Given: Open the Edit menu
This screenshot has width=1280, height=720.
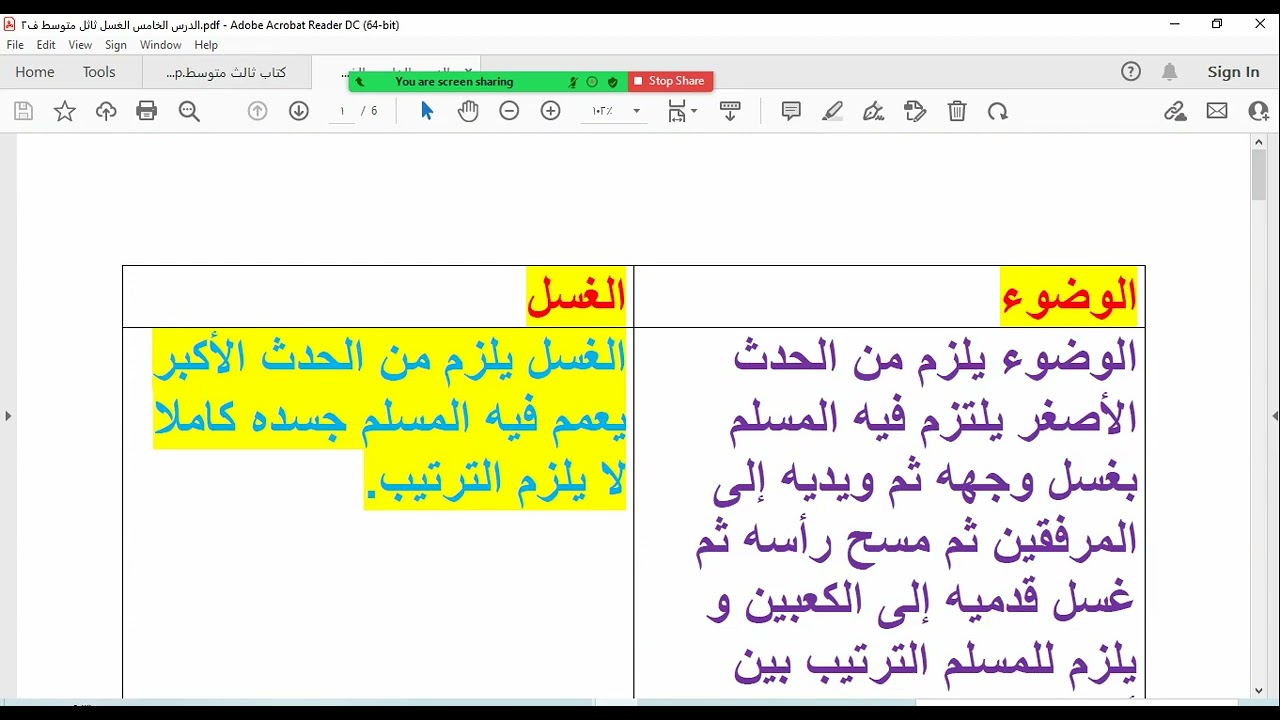Looking at the screenshot, I should [46, 45].
